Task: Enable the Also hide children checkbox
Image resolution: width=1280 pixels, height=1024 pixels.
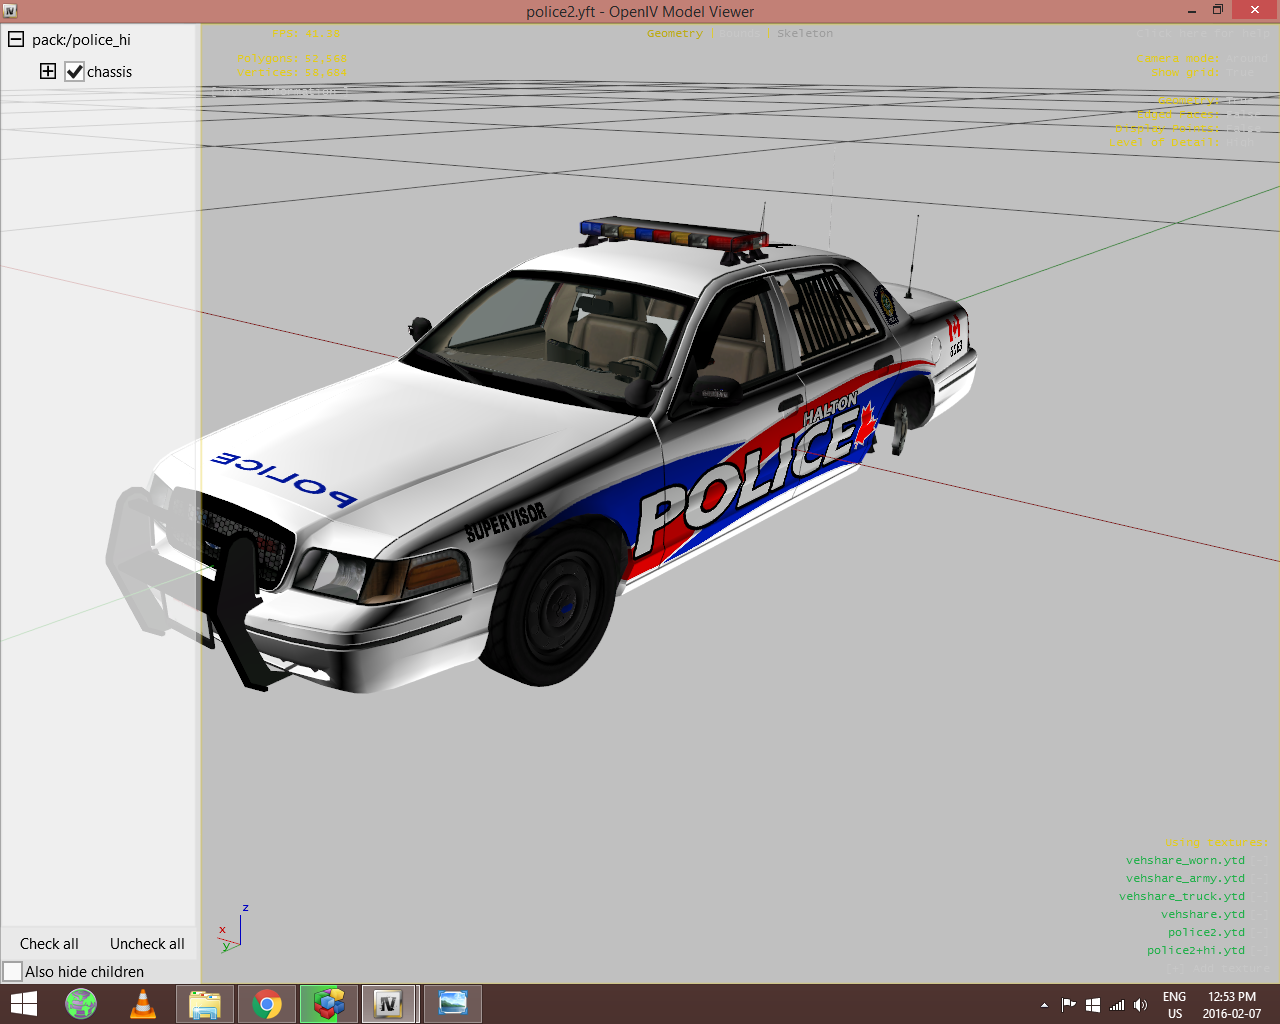Action: click(13, 972)
